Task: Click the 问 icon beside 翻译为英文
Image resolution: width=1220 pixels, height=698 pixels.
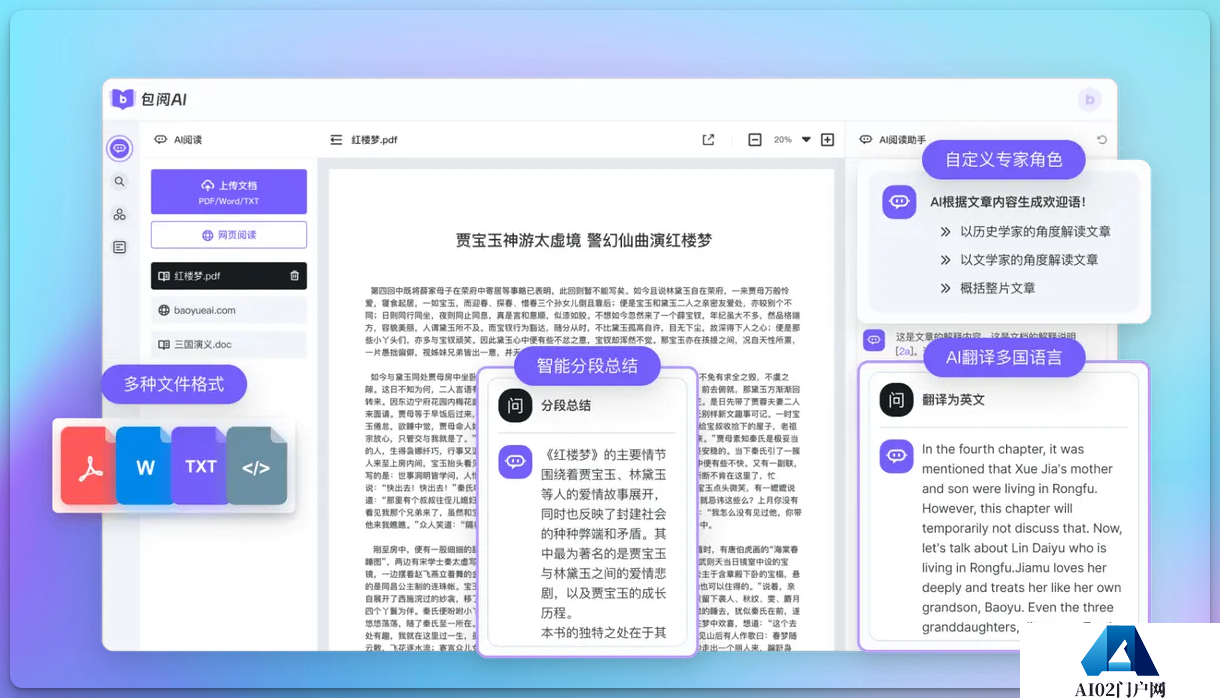Action: coord(896,399)
